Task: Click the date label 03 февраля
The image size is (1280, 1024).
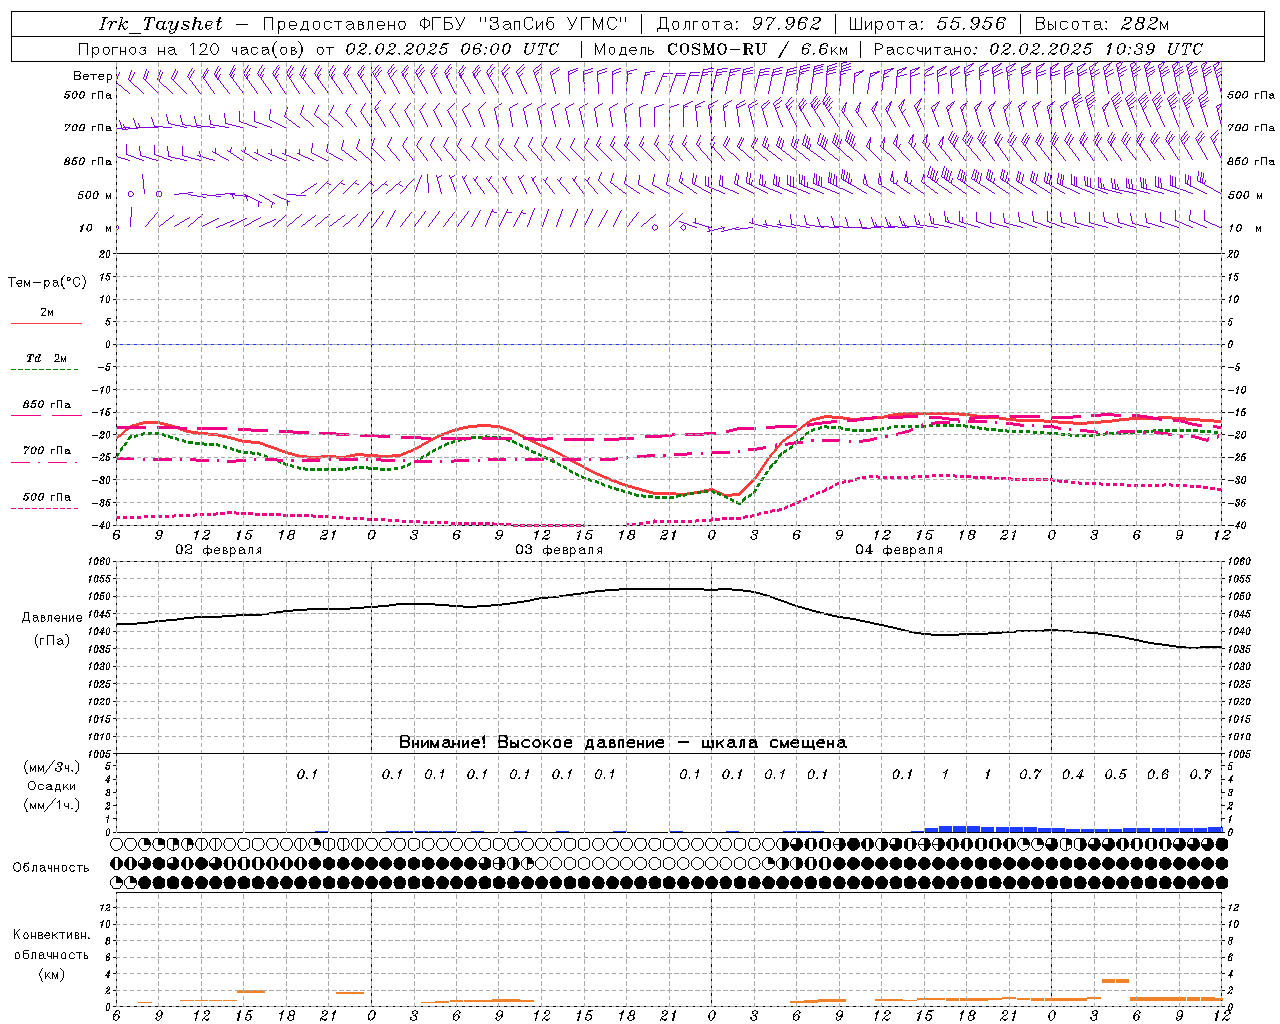Action: (559, 550)
